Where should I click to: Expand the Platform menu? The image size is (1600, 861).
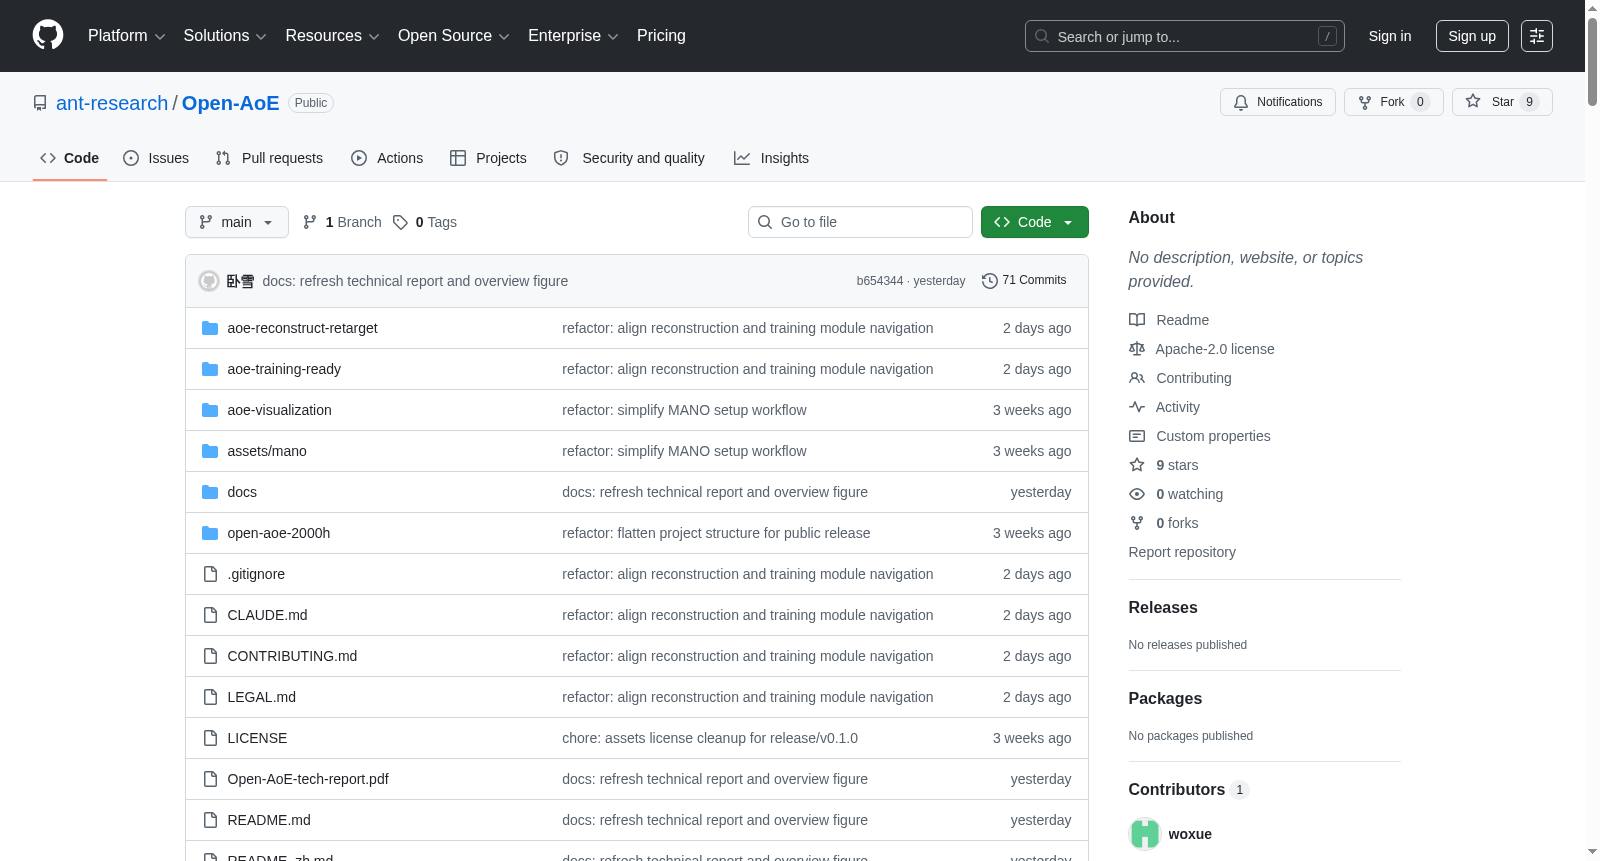point(127,36)
